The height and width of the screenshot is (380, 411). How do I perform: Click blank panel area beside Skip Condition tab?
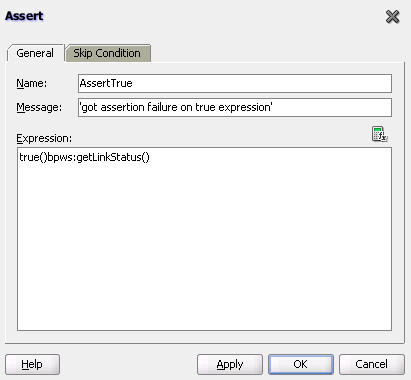click(x=277, y=53)
